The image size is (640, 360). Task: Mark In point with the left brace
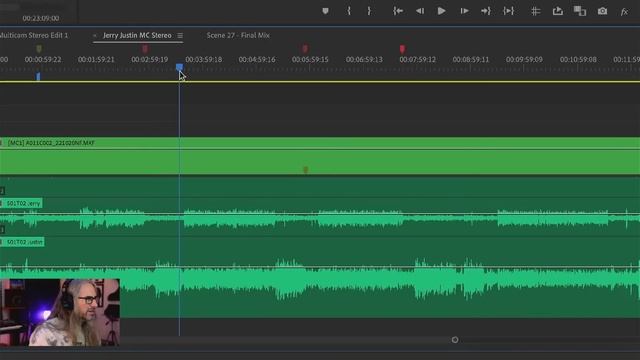(349, 11)
